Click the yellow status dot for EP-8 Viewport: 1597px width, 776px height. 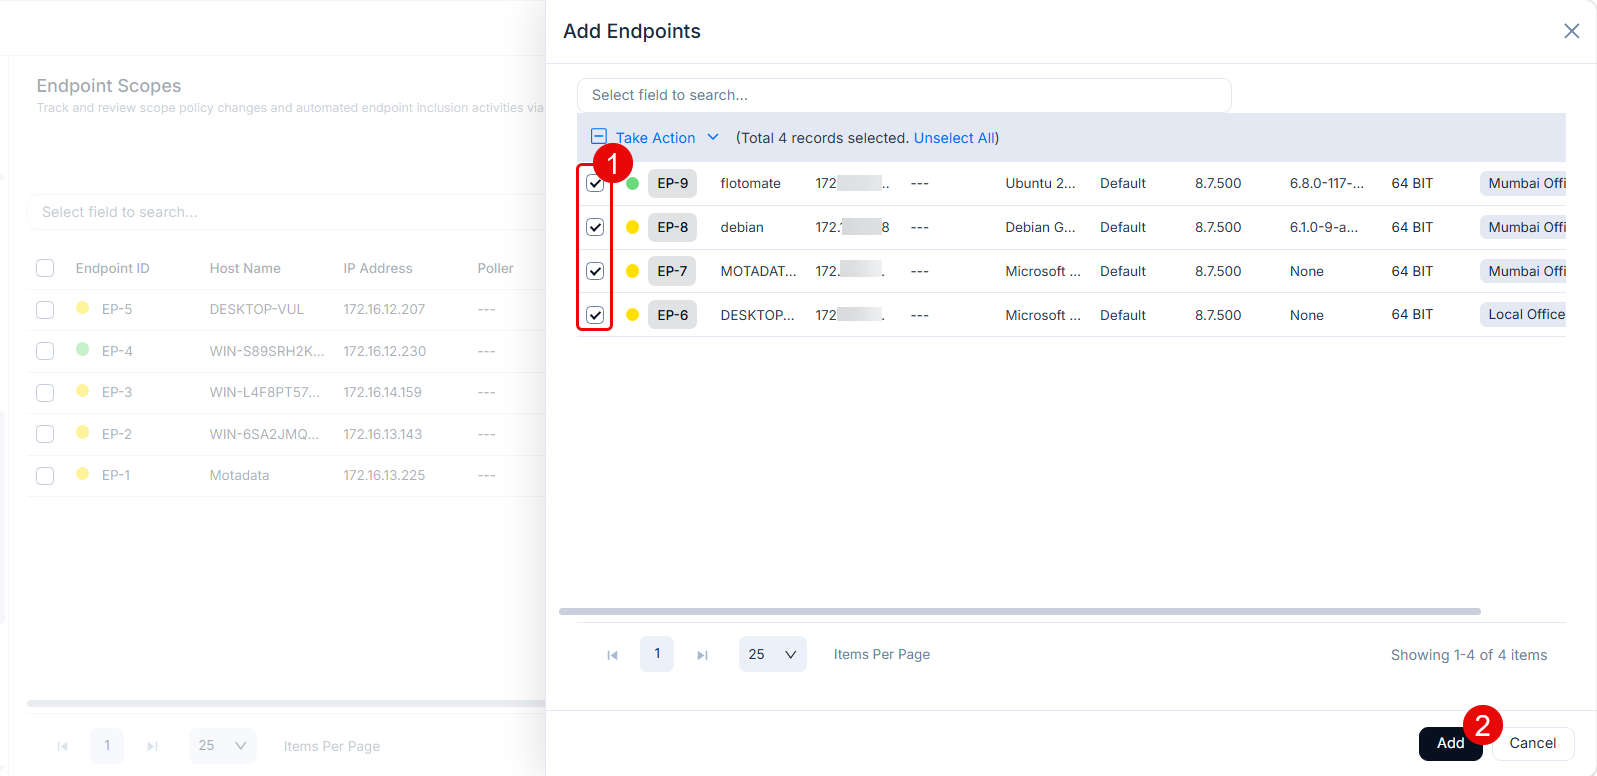(x=632, y=227)
